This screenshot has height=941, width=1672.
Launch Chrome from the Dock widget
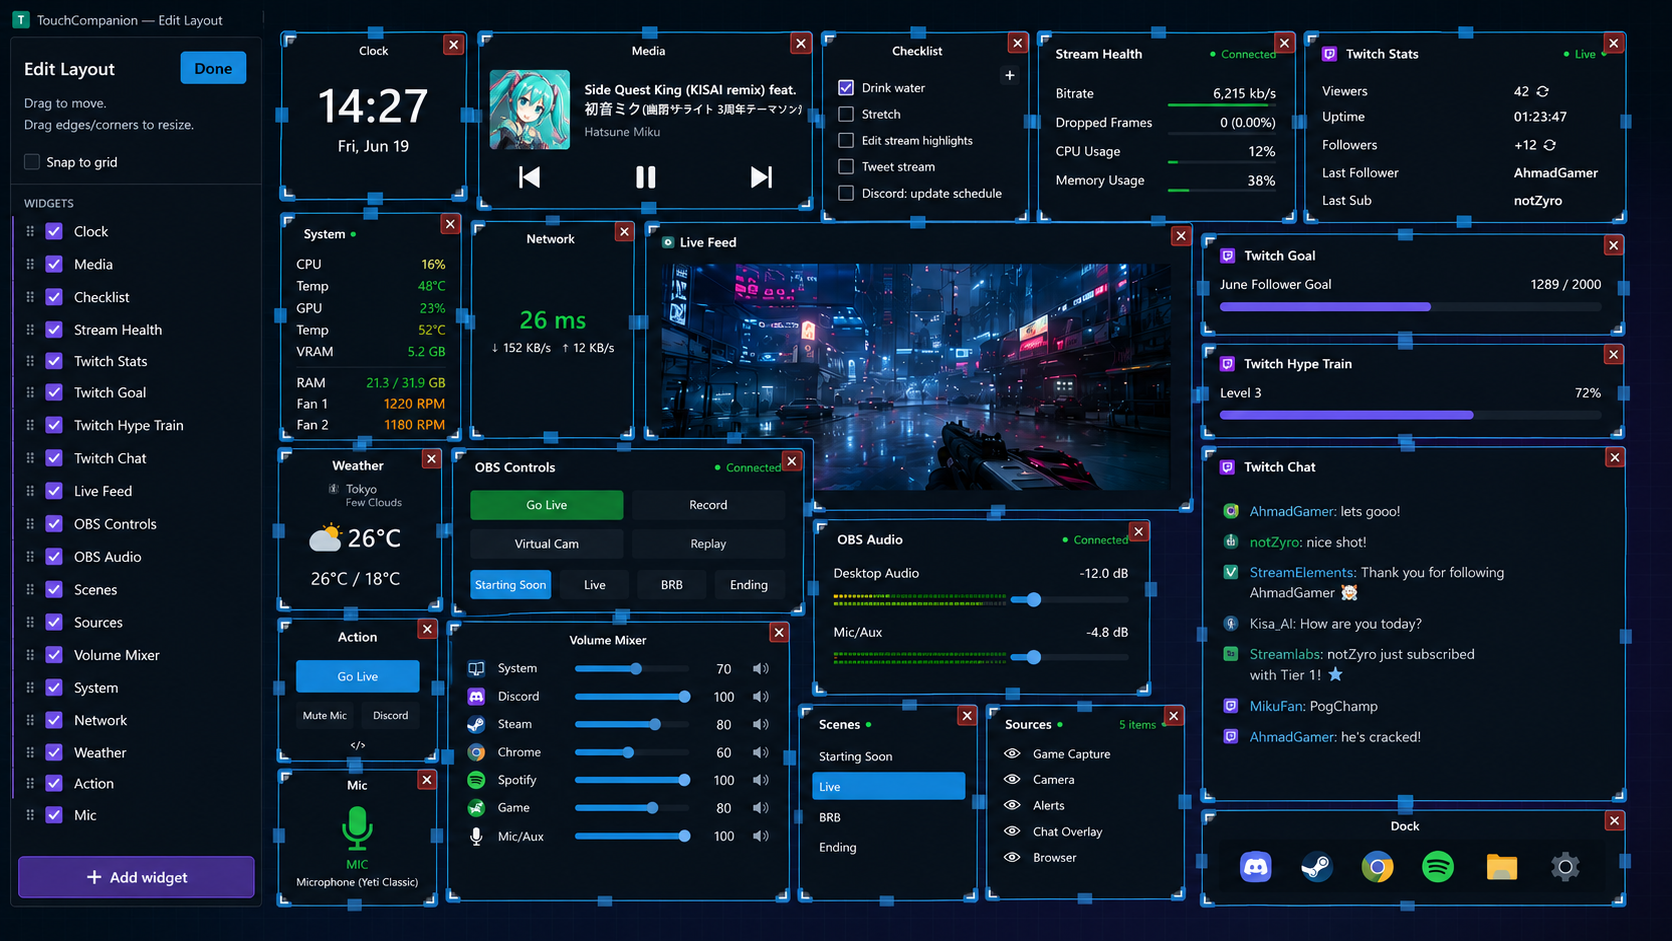tap(1378, 867)
